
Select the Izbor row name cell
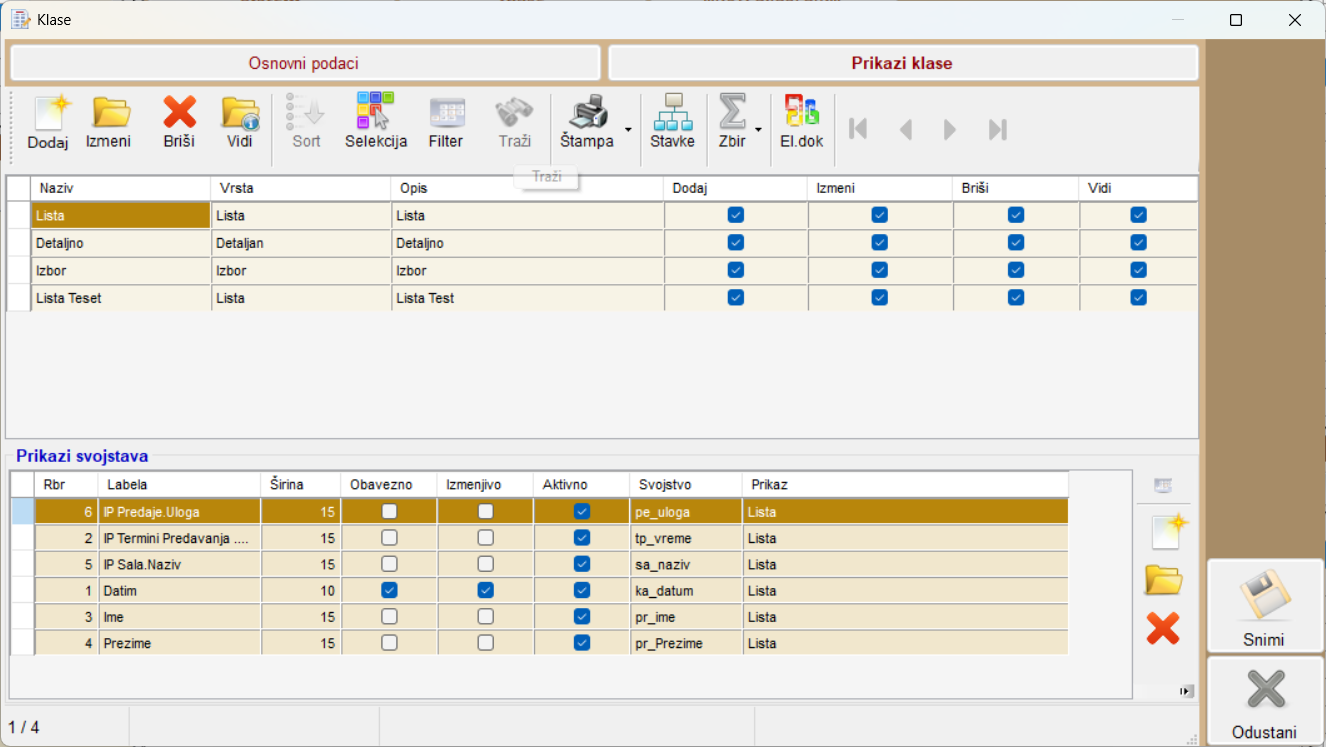click(121, 270)
